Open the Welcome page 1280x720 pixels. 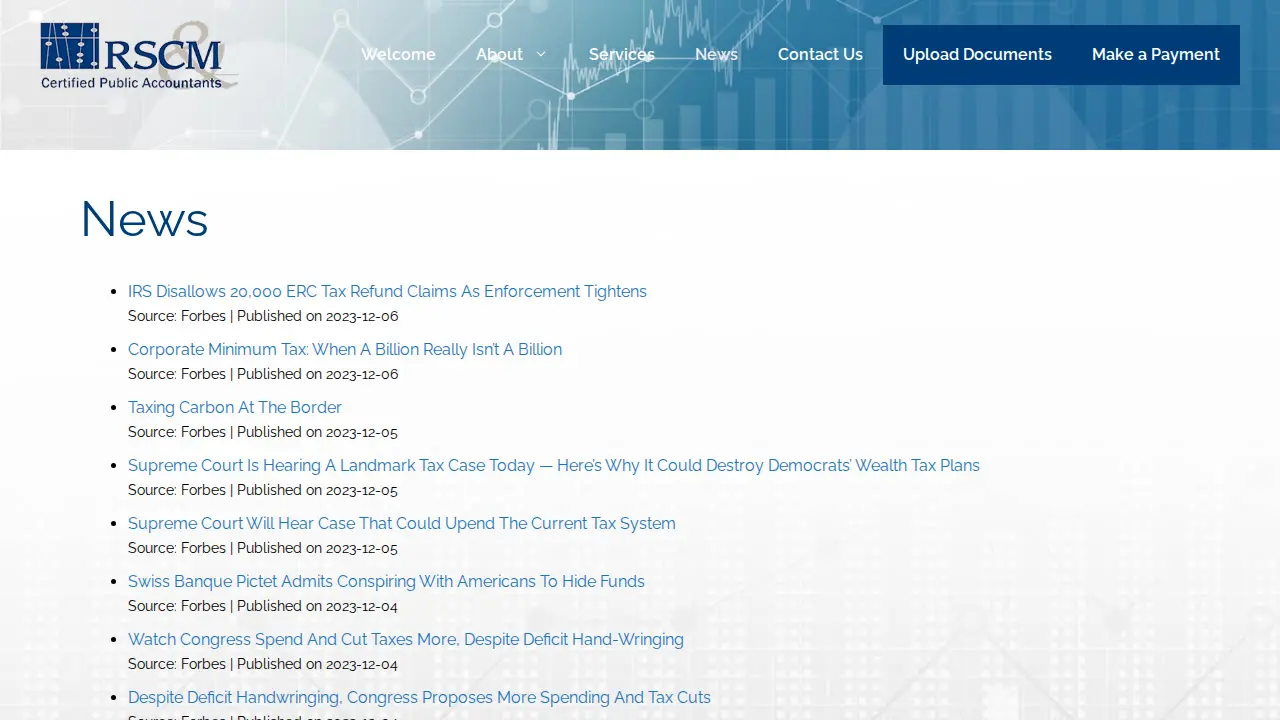click(x=398, y=55)
